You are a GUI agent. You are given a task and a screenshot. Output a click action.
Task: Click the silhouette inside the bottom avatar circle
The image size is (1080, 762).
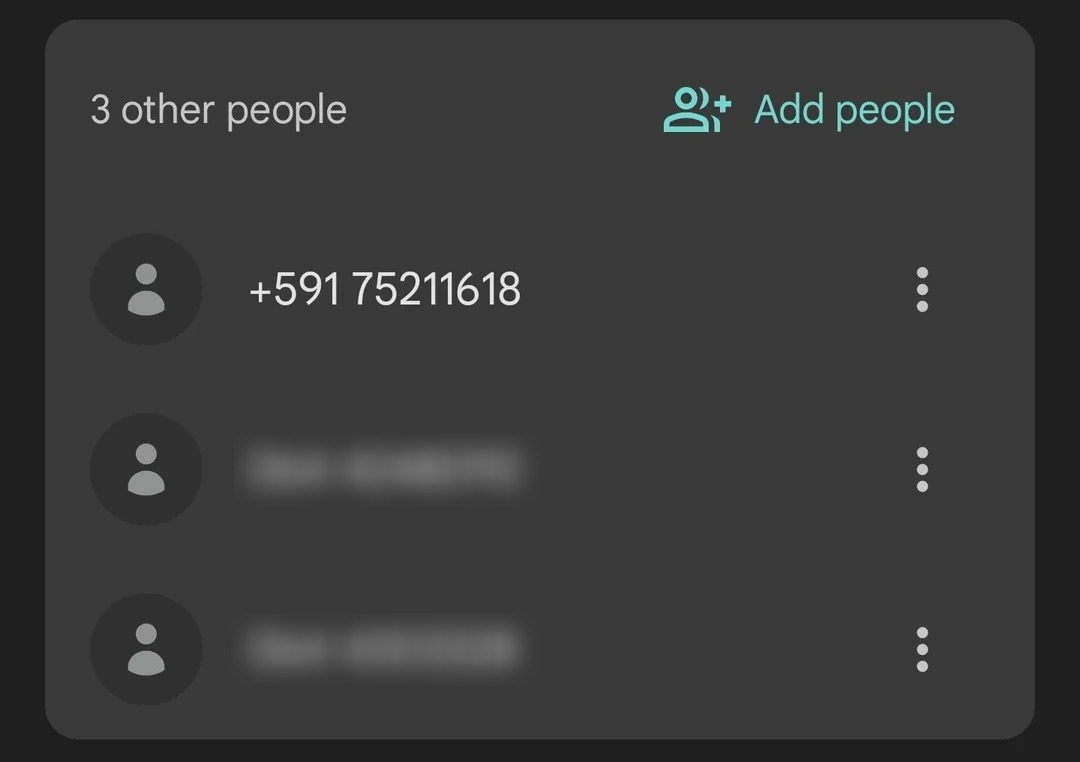[x=146, y=649]
